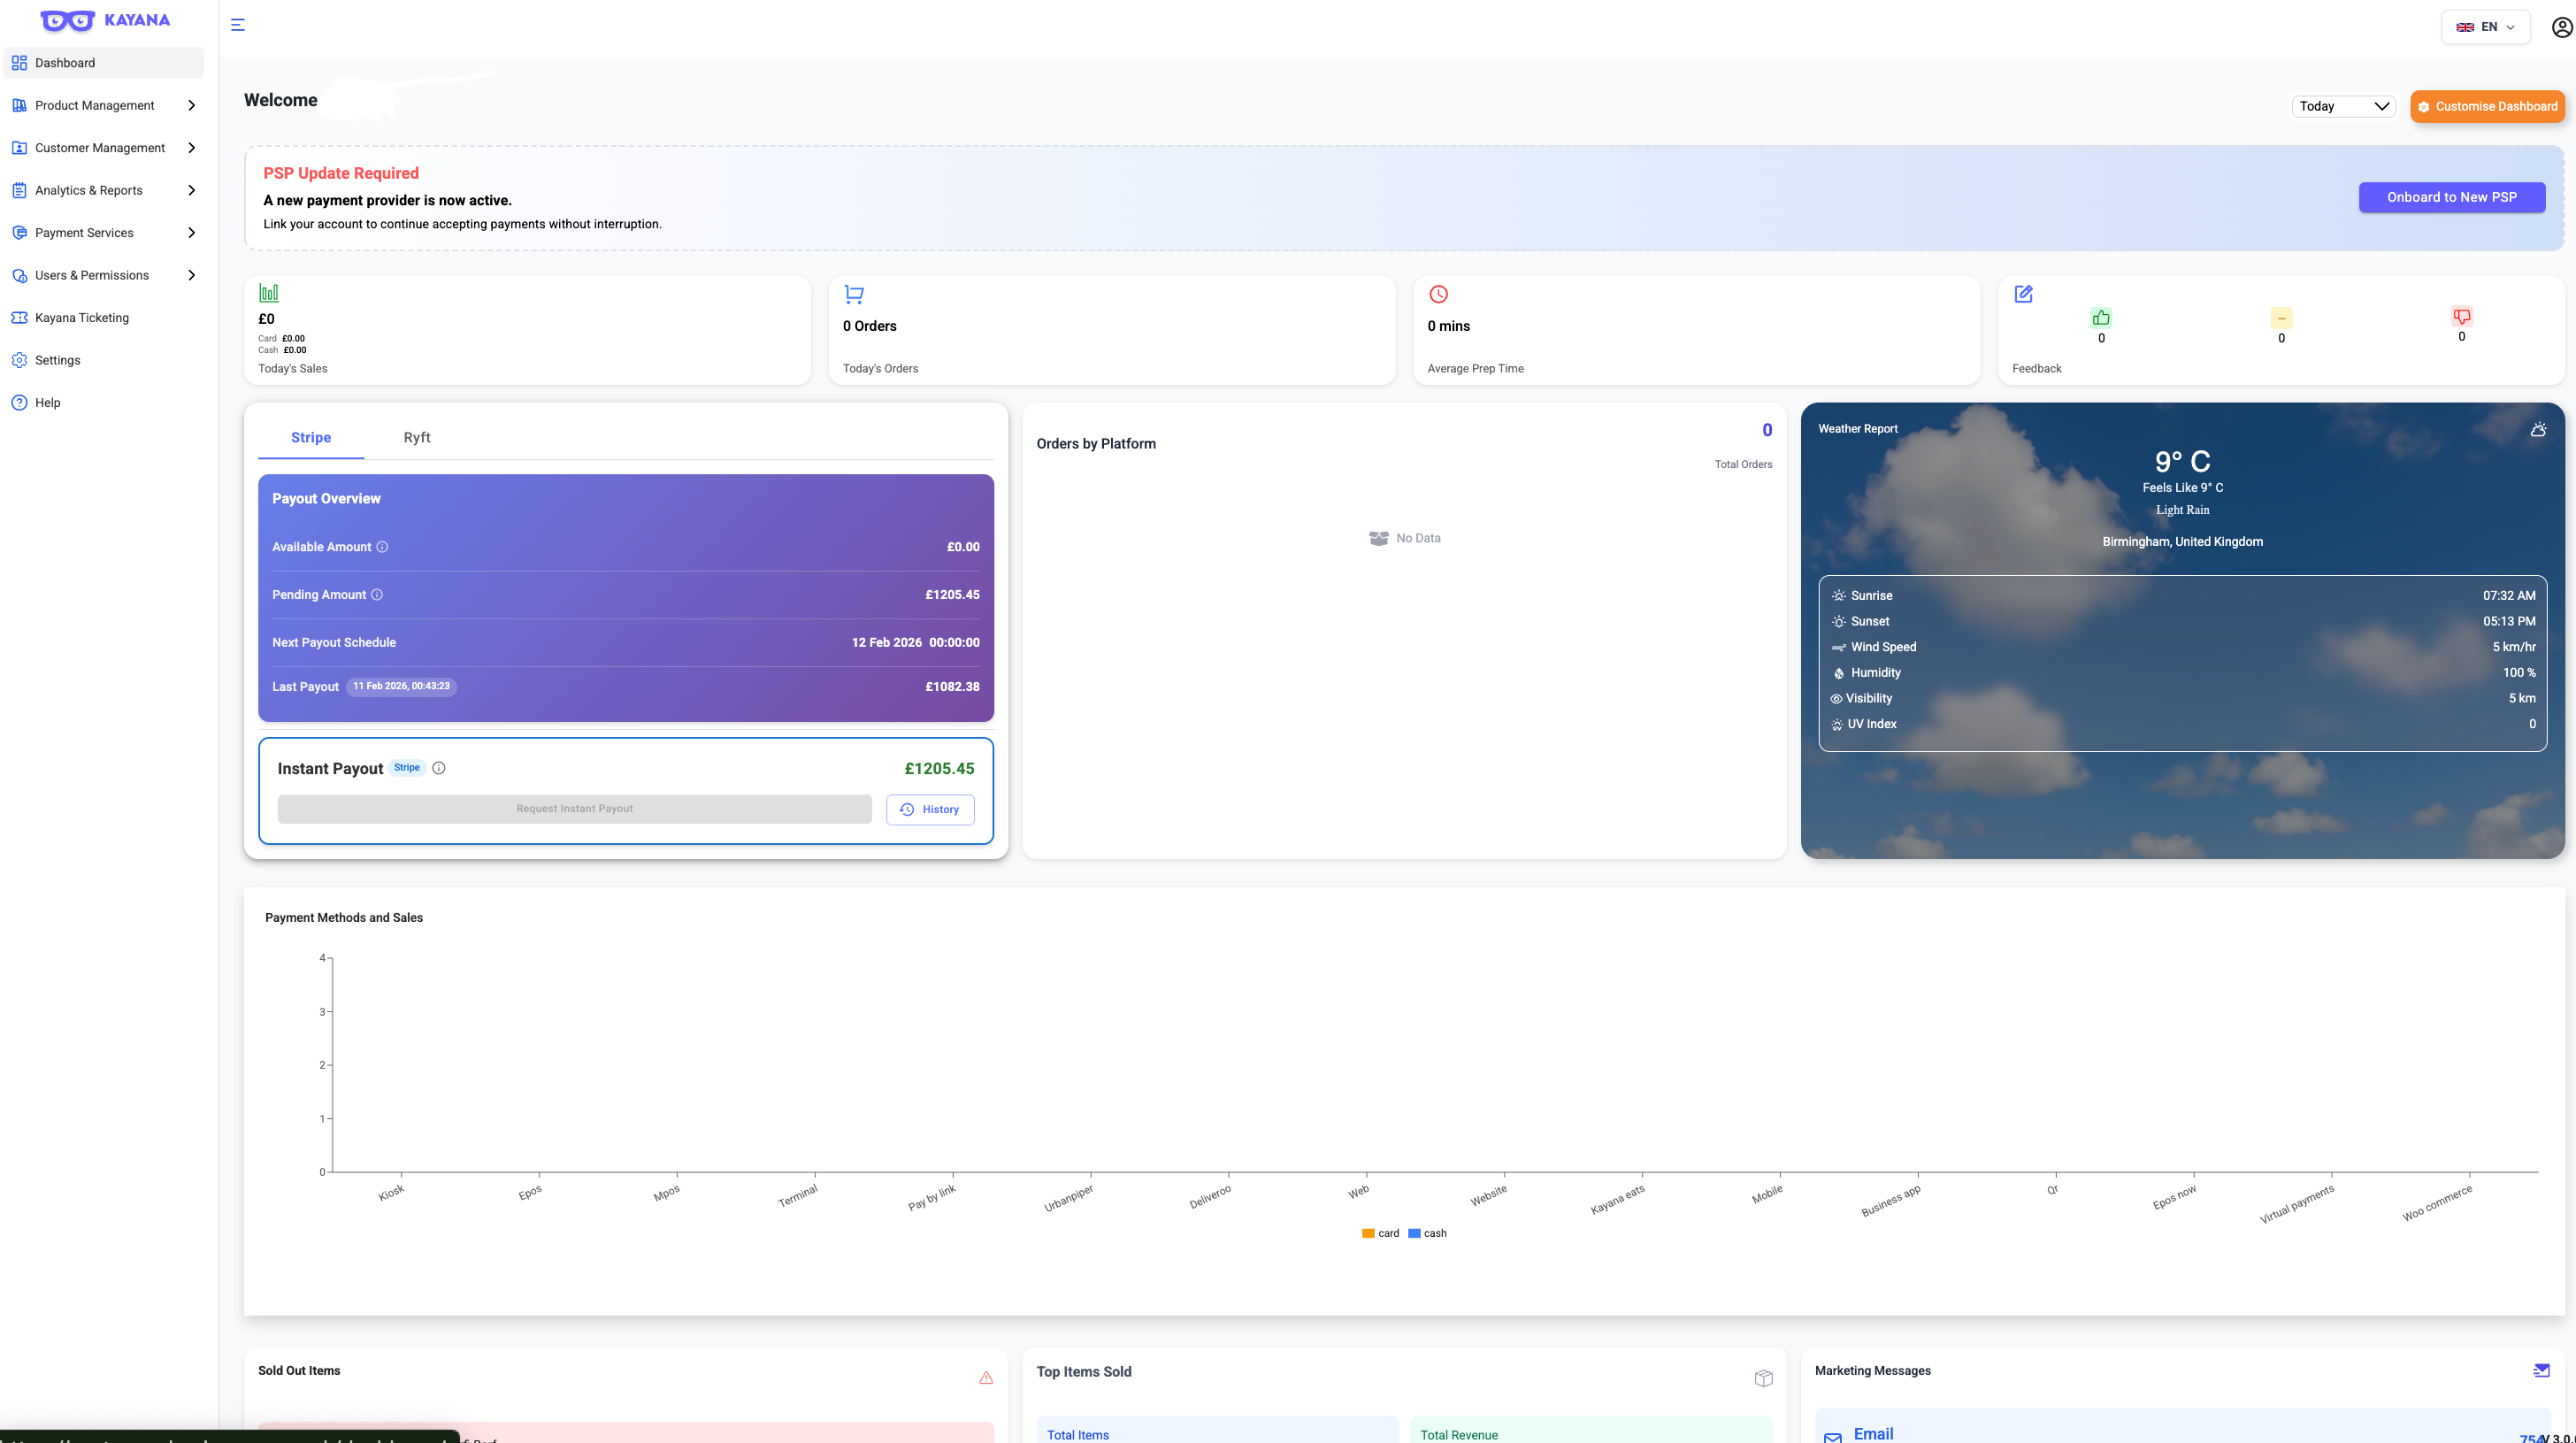This screenshot has width=2576, height=1443.
Task: Click the neutral feedback icon
Action: point(2281,318)
